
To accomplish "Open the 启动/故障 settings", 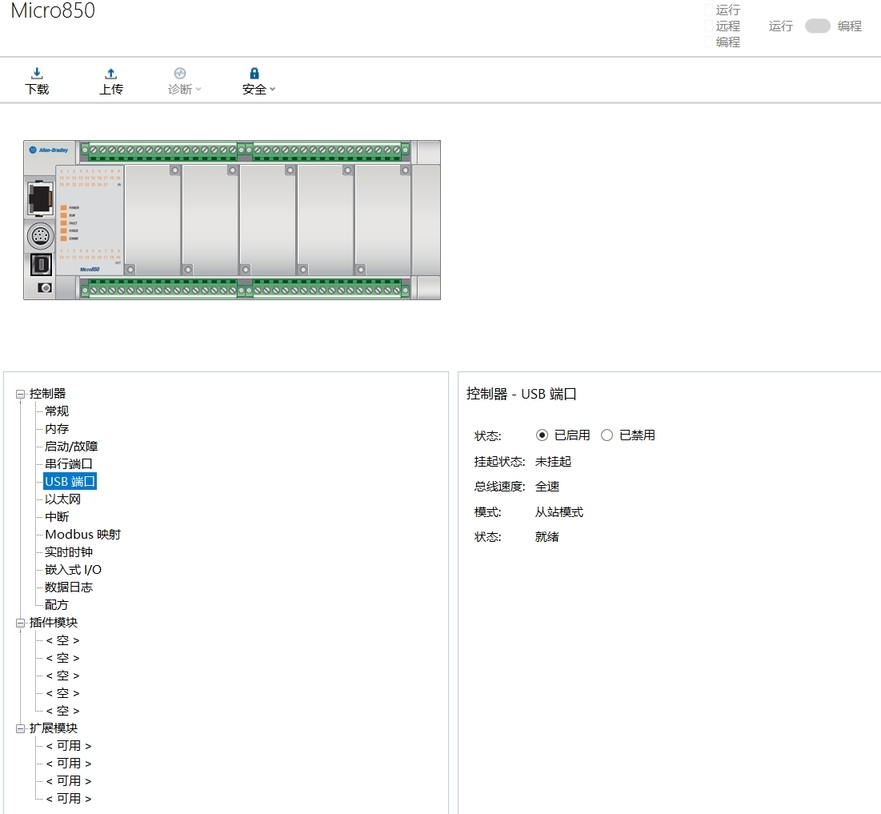I will pyautogui.click(x=71, y=447).
